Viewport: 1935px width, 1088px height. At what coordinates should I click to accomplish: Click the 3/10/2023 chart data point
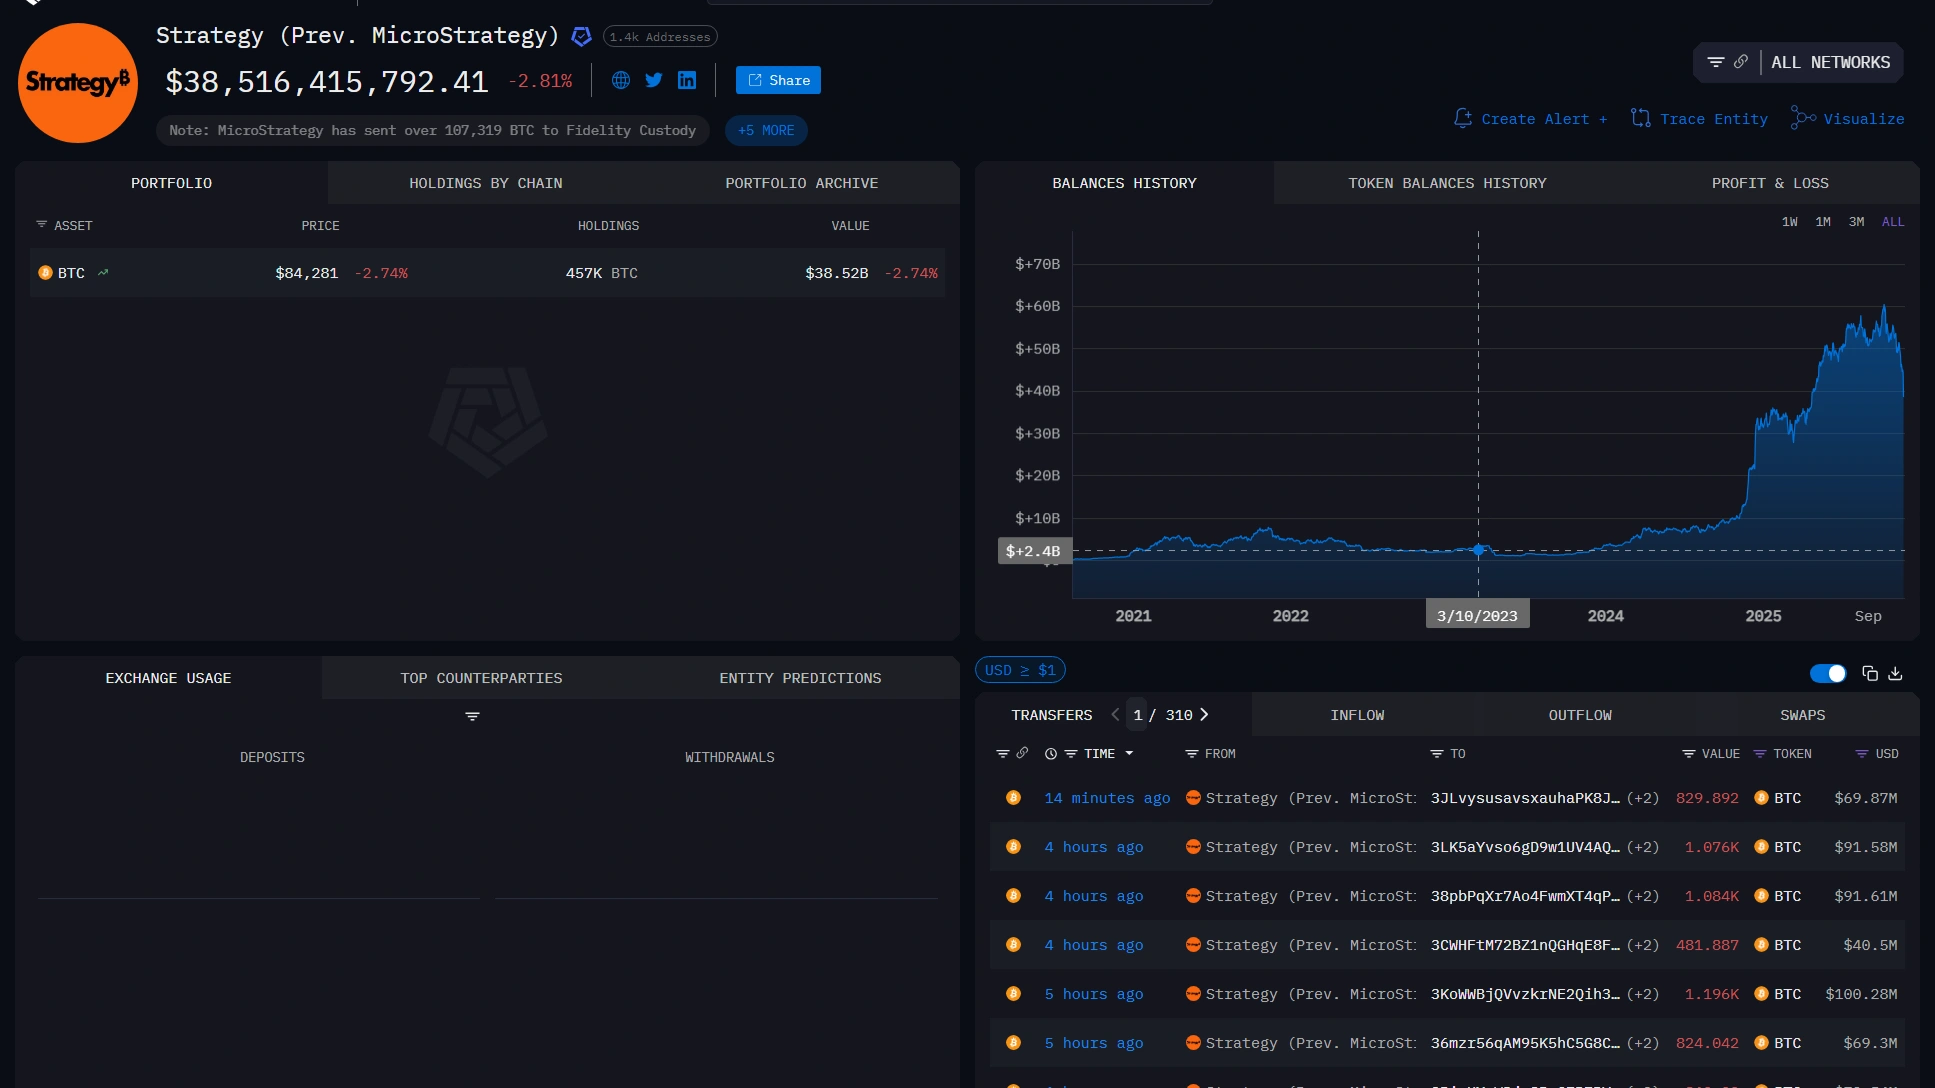1478,550
